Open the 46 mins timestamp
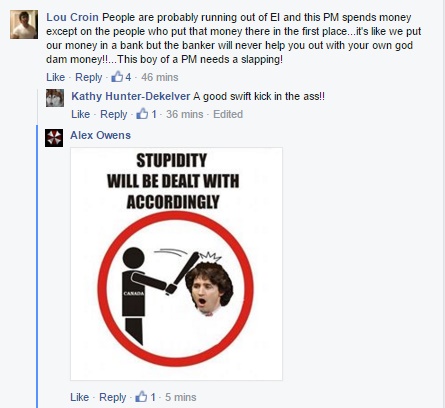Image resolution: width=445 pixels, height=408 pixels. point(160,77)
